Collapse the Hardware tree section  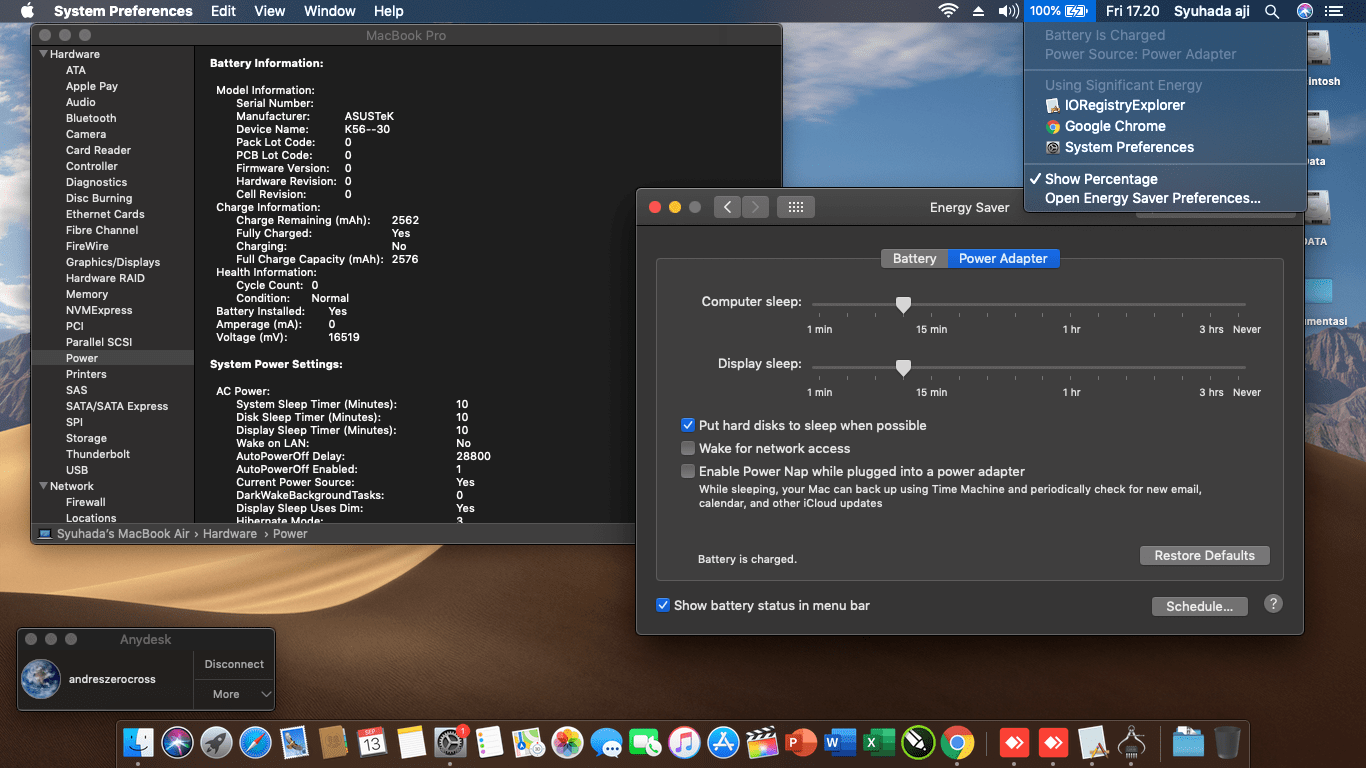(43, 54)
